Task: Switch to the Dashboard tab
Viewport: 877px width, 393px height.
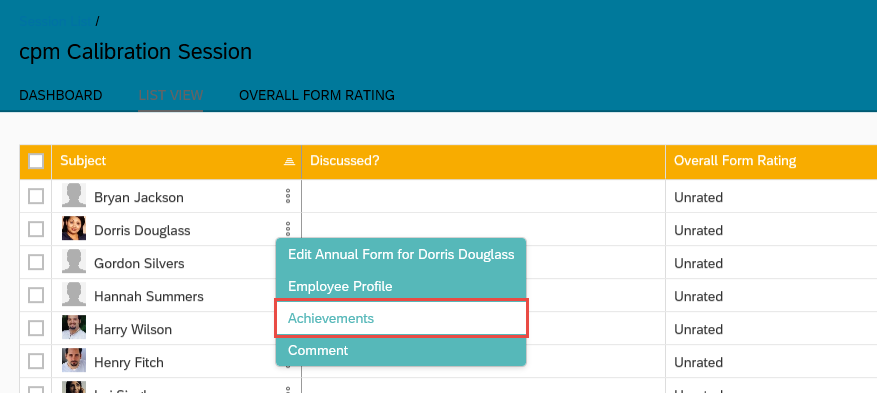Action: tap(60, 96)
